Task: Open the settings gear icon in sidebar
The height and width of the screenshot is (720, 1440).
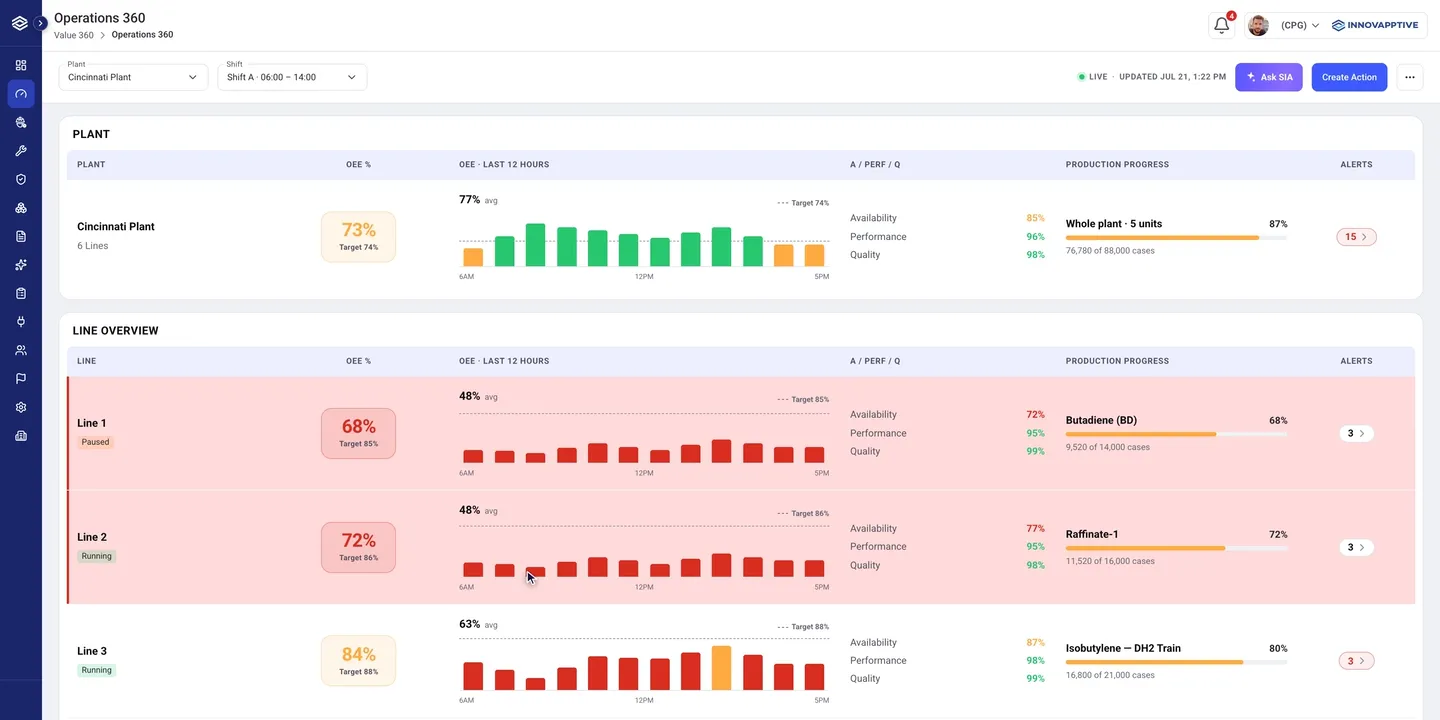Action: 21,407
